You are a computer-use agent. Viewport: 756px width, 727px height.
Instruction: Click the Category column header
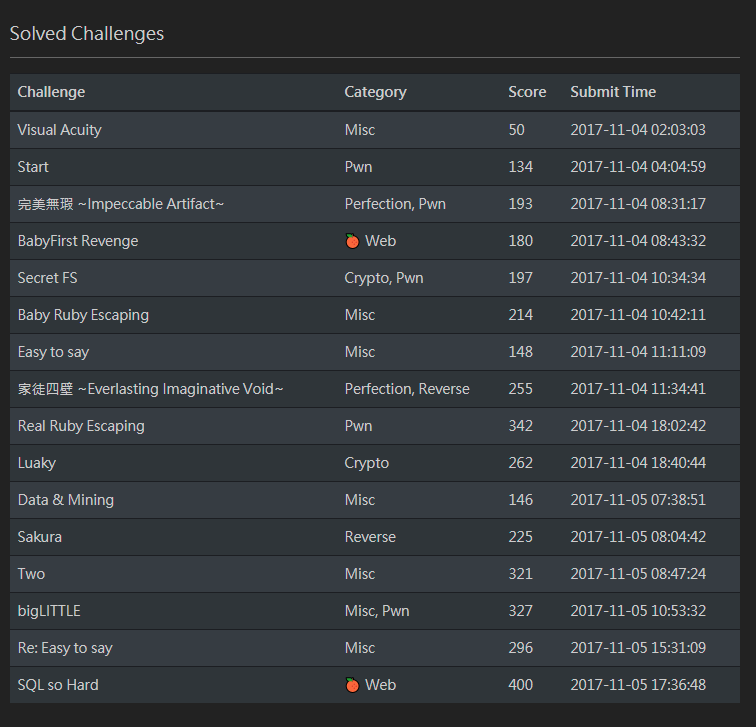coord(375,92)
